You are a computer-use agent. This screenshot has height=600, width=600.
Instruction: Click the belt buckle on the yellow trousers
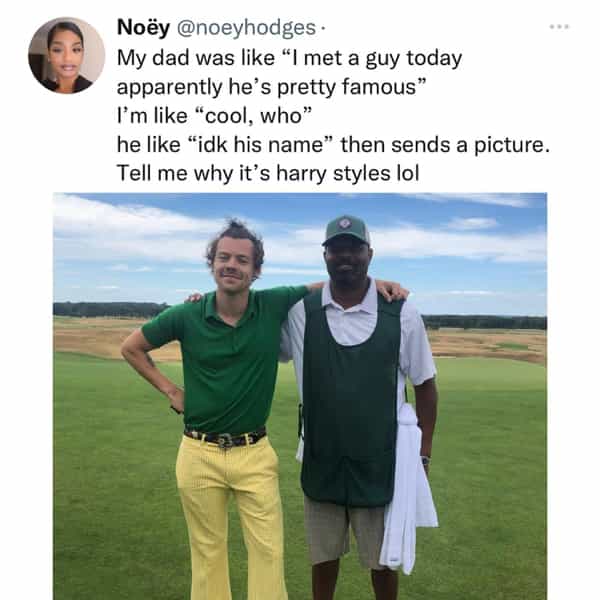[226, 439]
